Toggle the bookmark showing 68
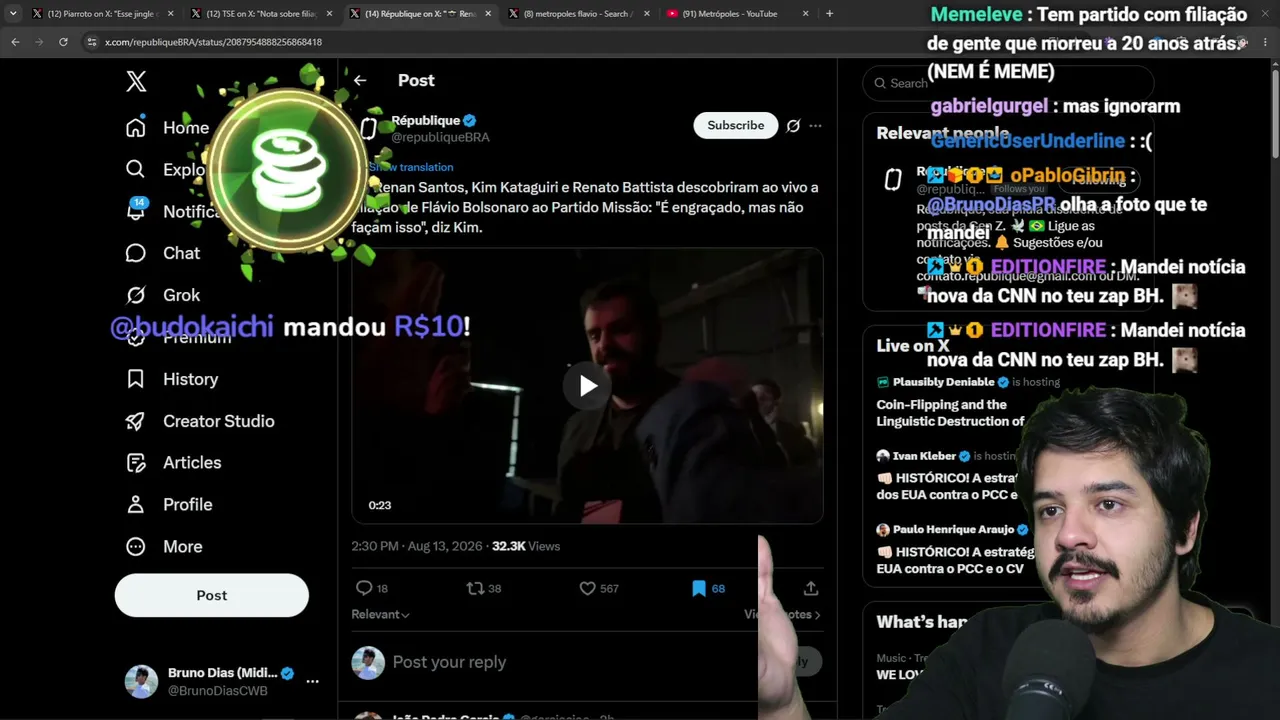1280x720 pixels. pos(699,588)
